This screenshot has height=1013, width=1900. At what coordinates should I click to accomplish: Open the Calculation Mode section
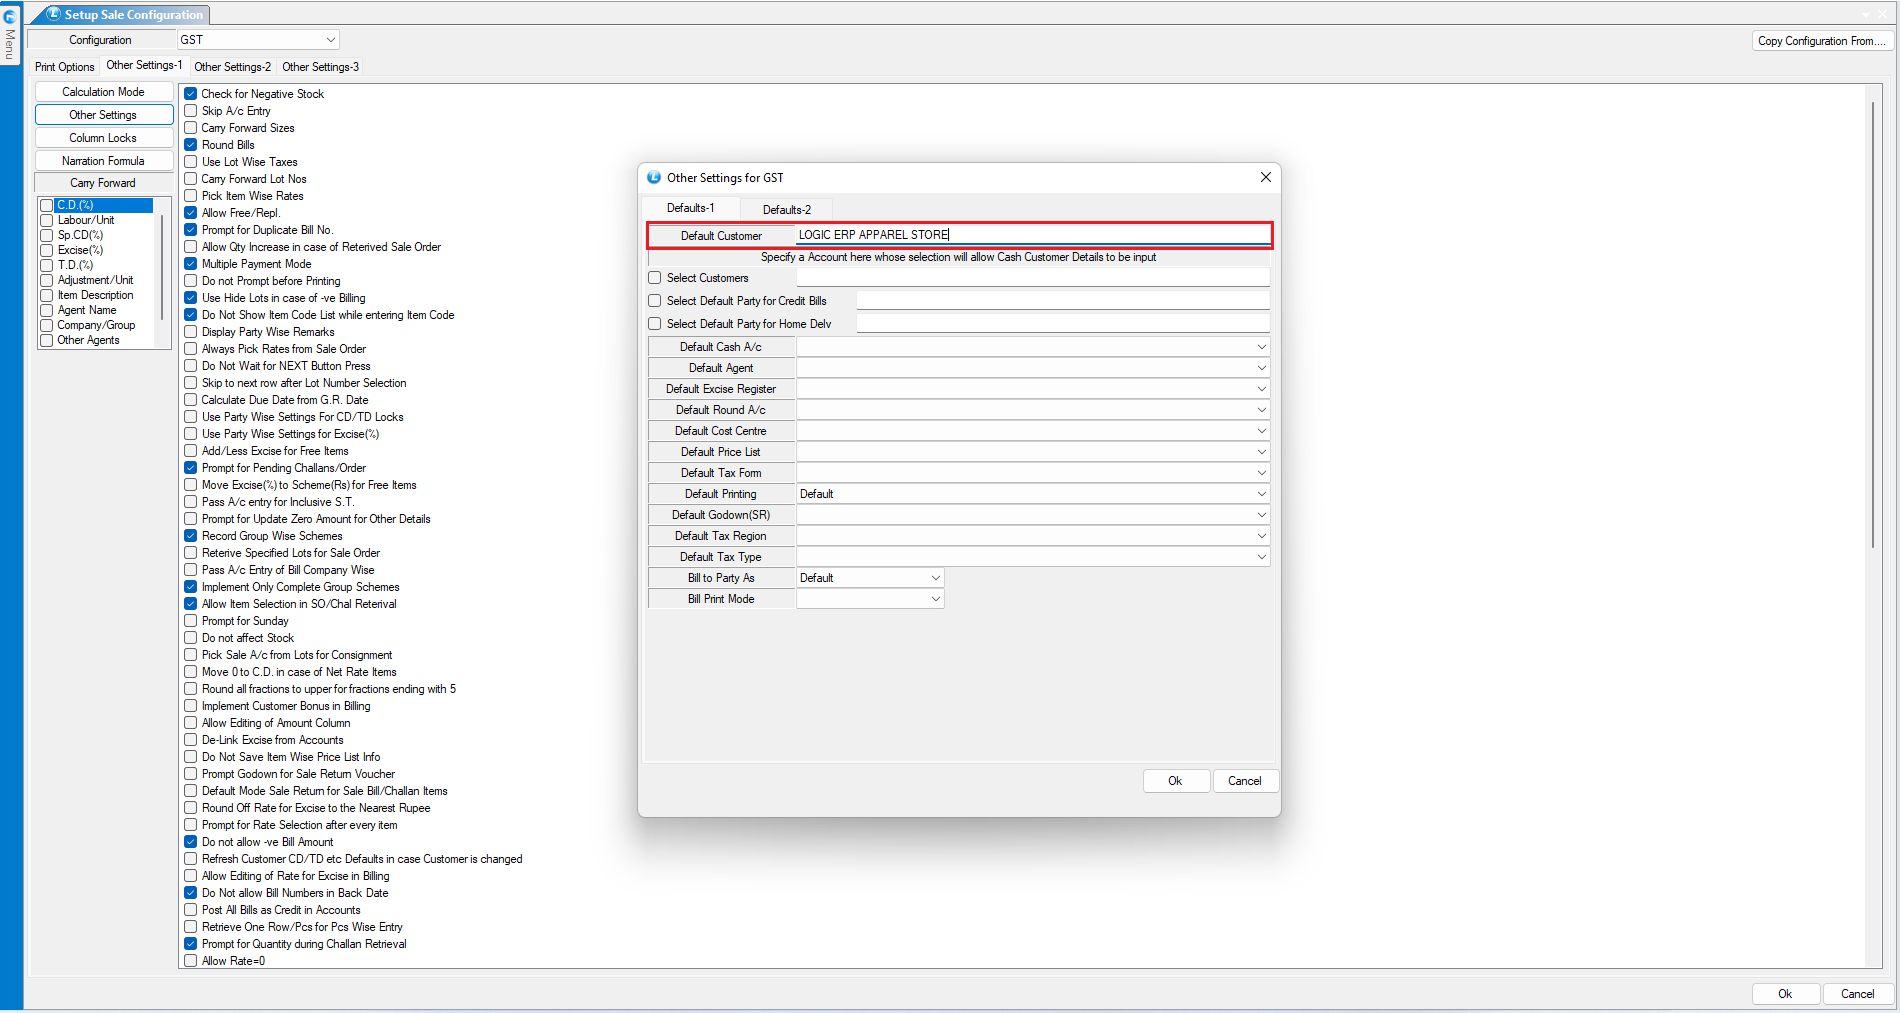tap(104, 92)
